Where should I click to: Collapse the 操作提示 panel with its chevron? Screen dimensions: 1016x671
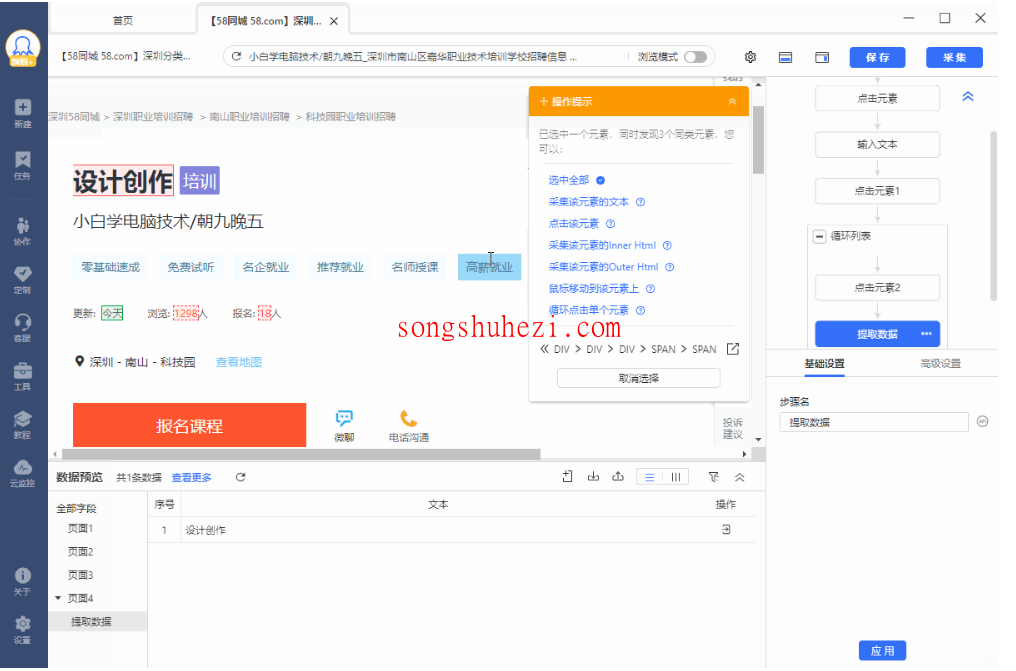click(732, 102)
